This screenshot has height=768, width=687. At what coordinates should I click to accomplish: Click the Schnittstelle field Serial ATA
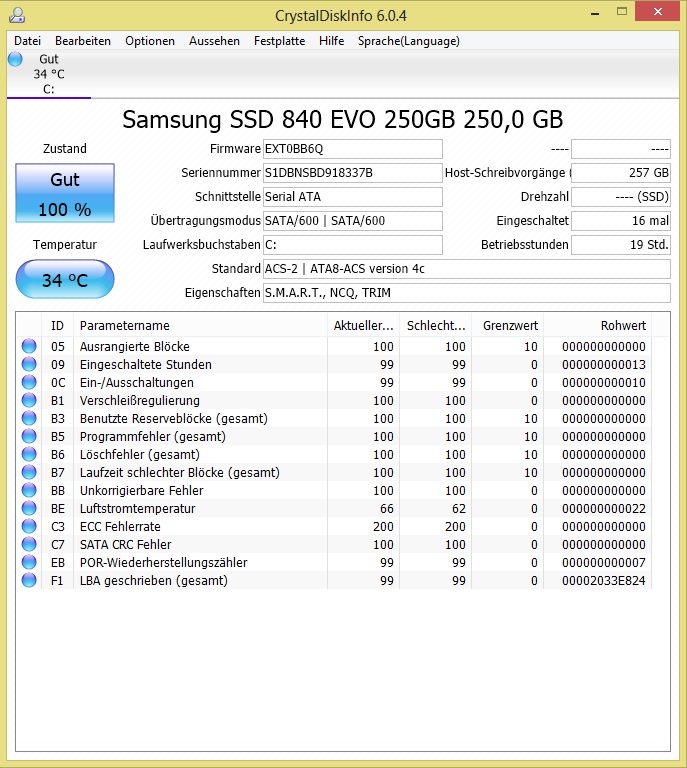(353, 197)
